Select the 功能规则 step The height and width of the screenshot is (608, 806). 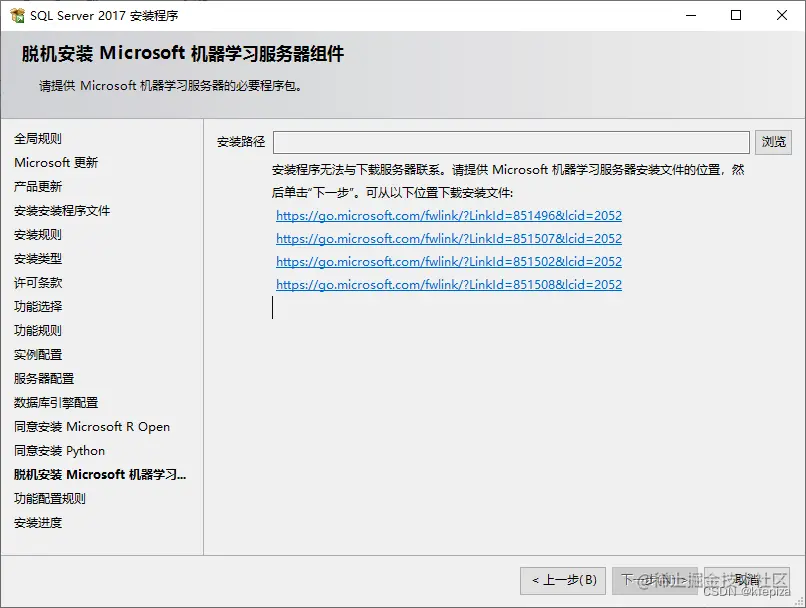(38, 330)
